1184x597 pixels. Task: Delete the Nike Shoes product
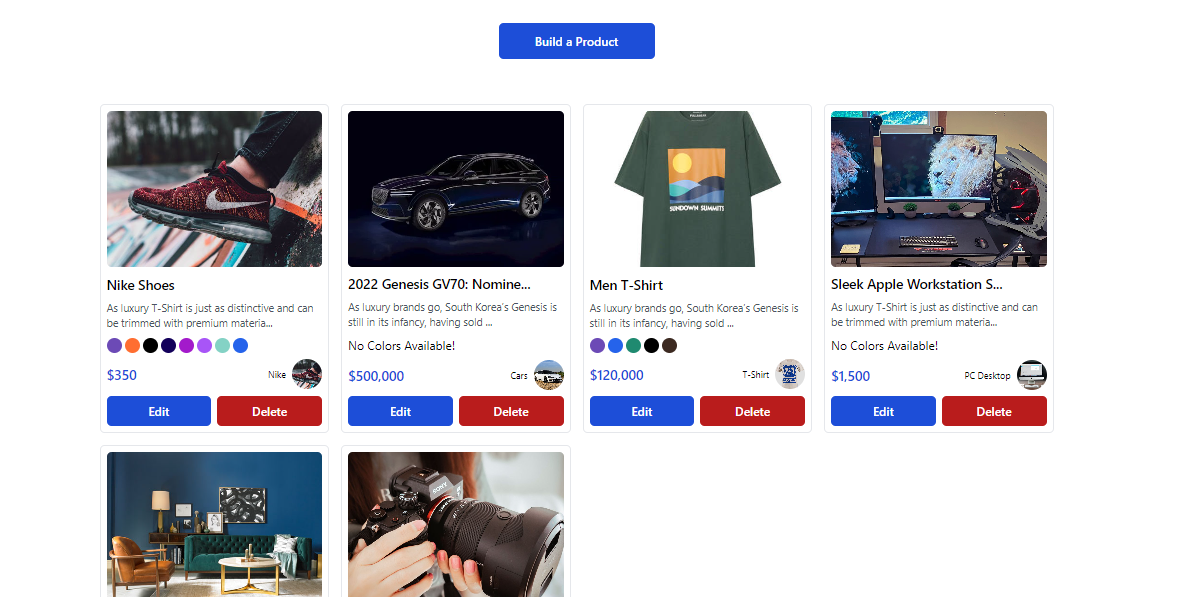[x=269, y=411]
